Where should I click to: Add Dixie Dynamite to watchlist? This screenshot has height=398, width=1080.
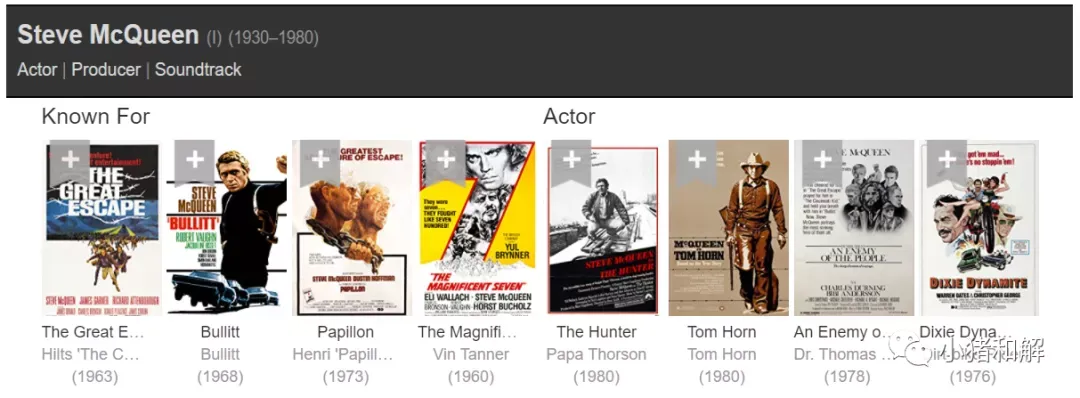tap(947, 163)
